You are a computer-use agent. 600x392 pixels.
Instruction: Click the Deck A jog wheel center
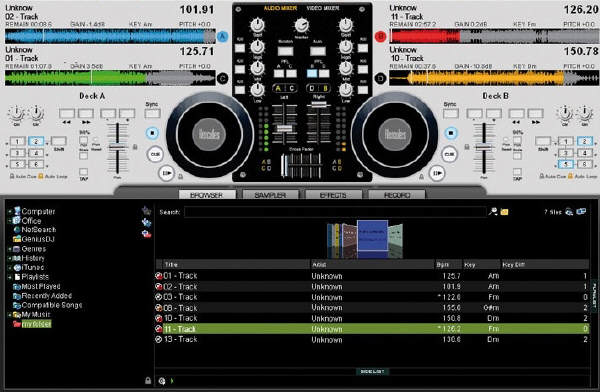(209, 134)
